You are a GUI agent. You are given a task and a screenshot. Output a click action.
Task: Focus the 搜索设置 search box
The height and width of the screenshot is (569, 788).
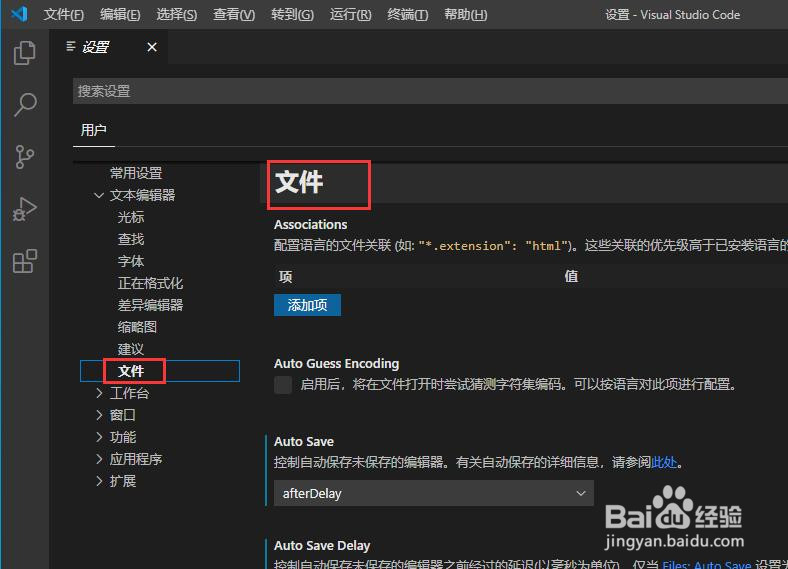click(430, 91)
